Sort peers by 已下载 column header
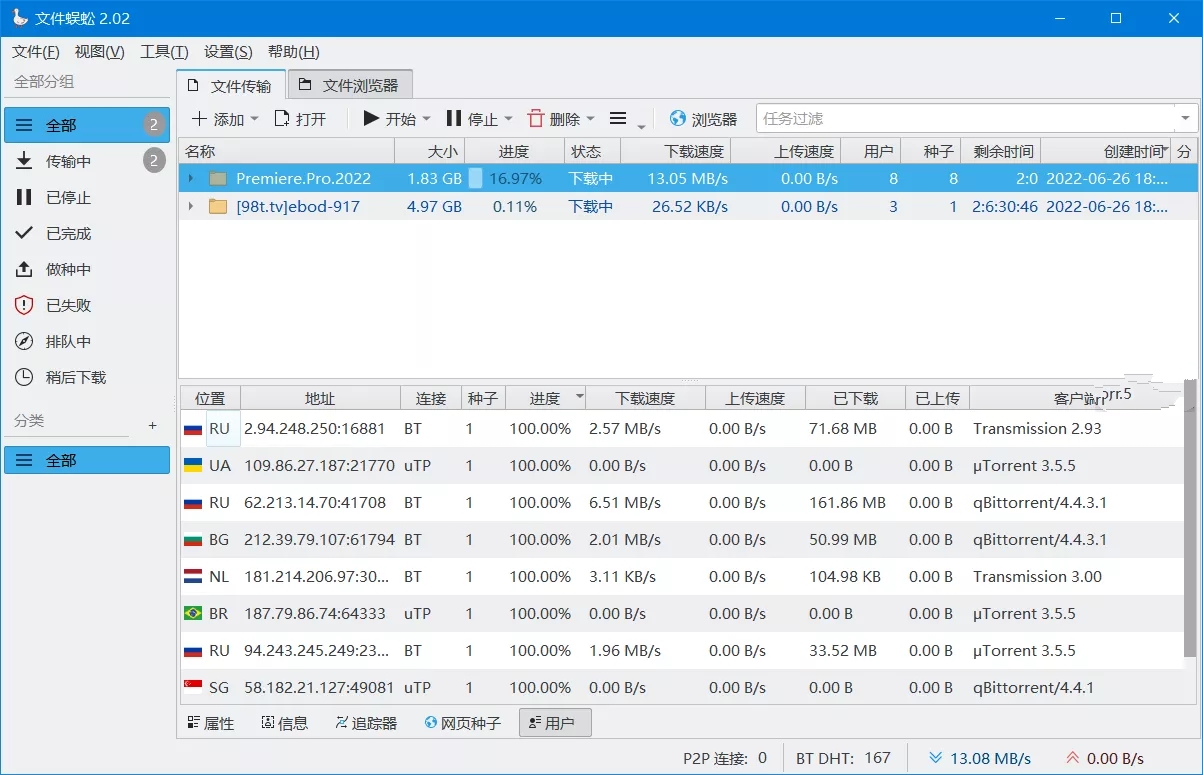 [855, 398]
